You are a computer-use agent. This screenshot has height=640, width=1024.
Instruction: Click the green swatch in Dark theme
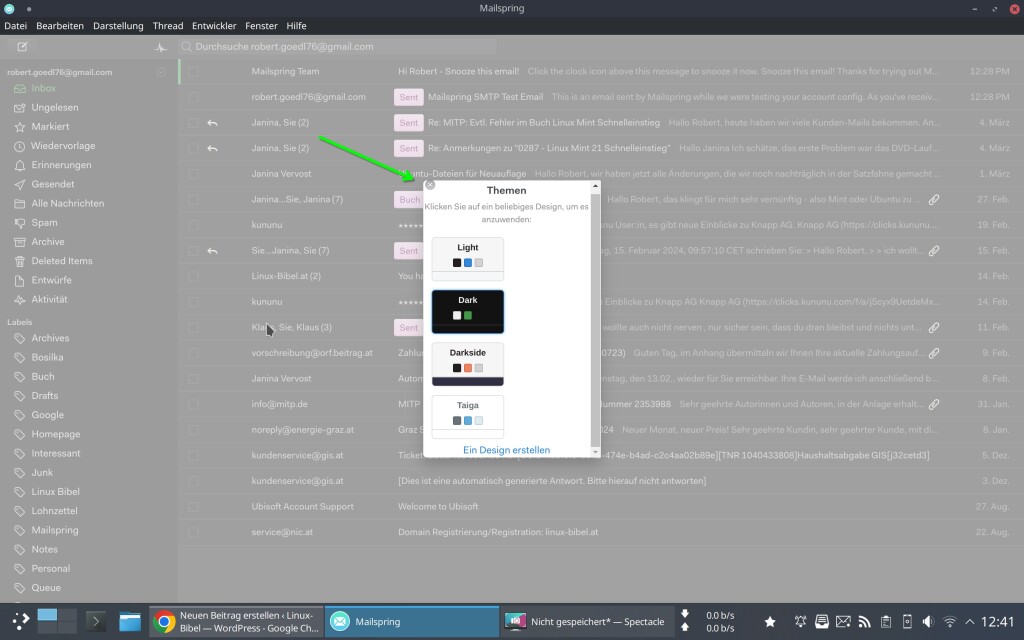[x=468, y=315]
